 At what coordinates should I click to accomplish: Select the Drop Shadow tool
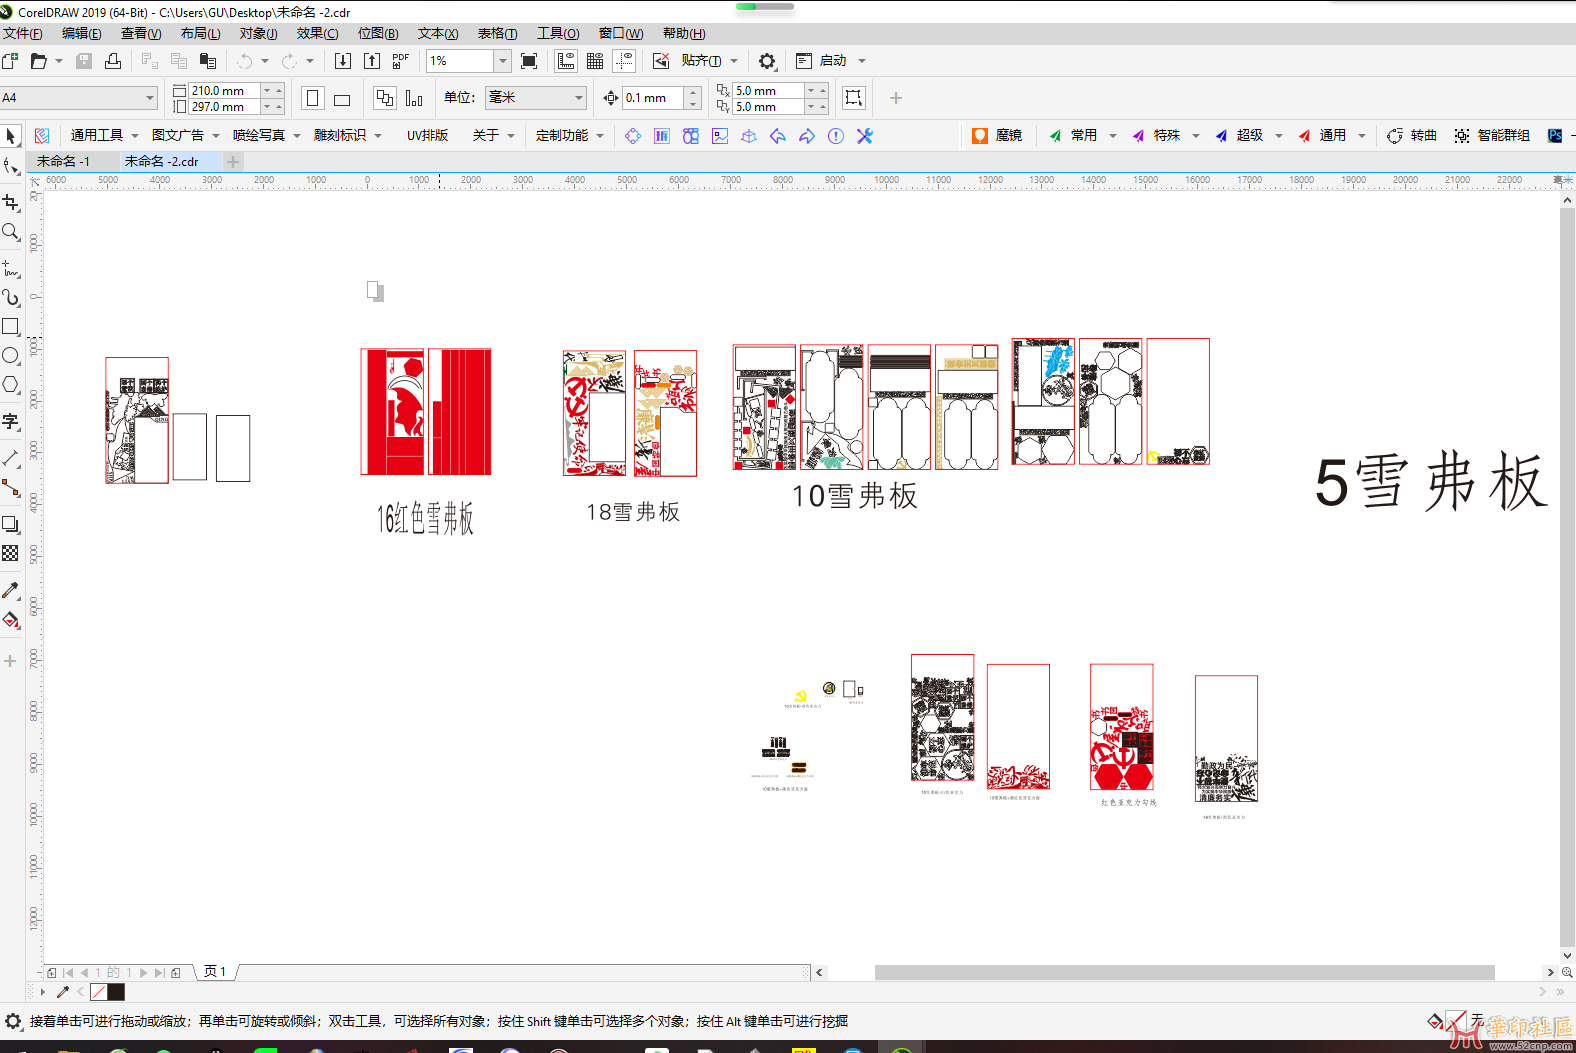11,524
